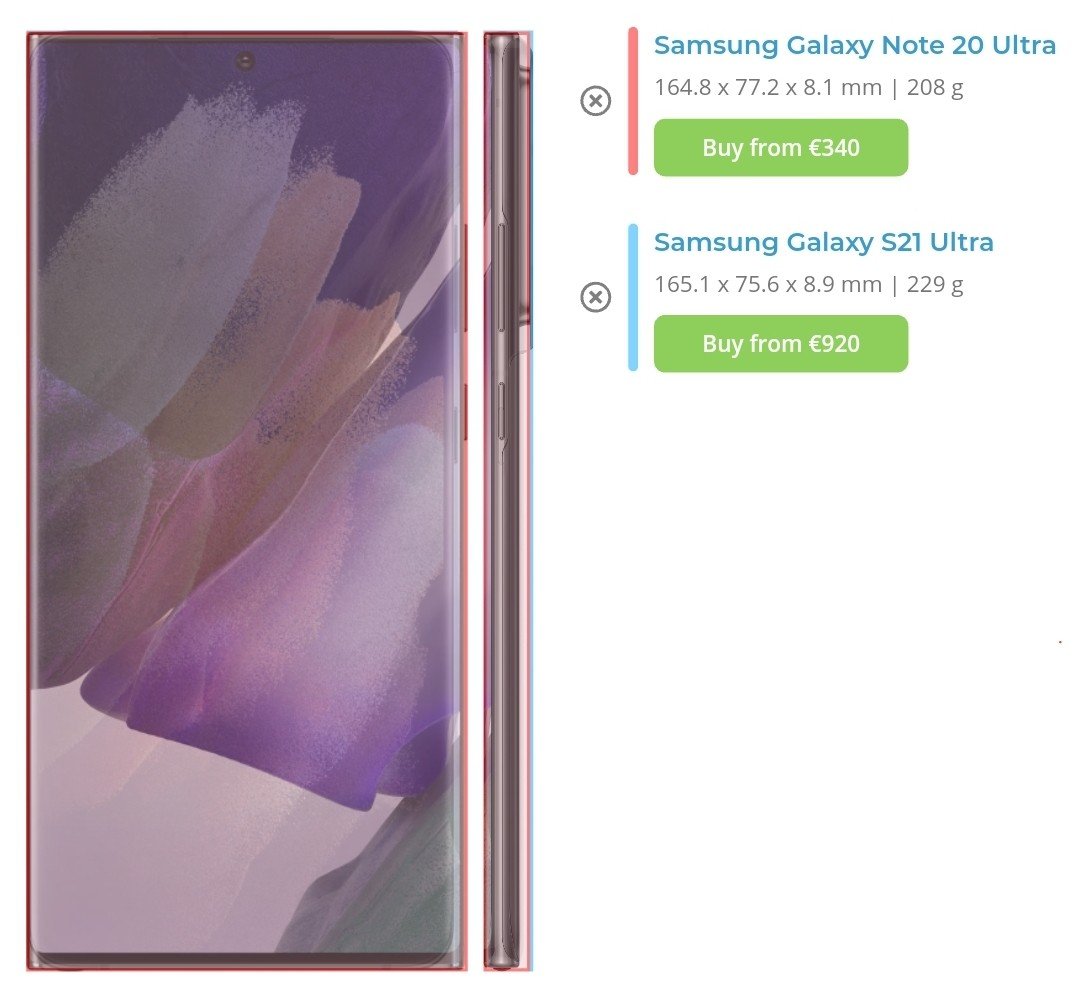This screenshot has height=1002, width=1080.
Task: Click the side view phone overlay image
Action: [x=508, y=501]
